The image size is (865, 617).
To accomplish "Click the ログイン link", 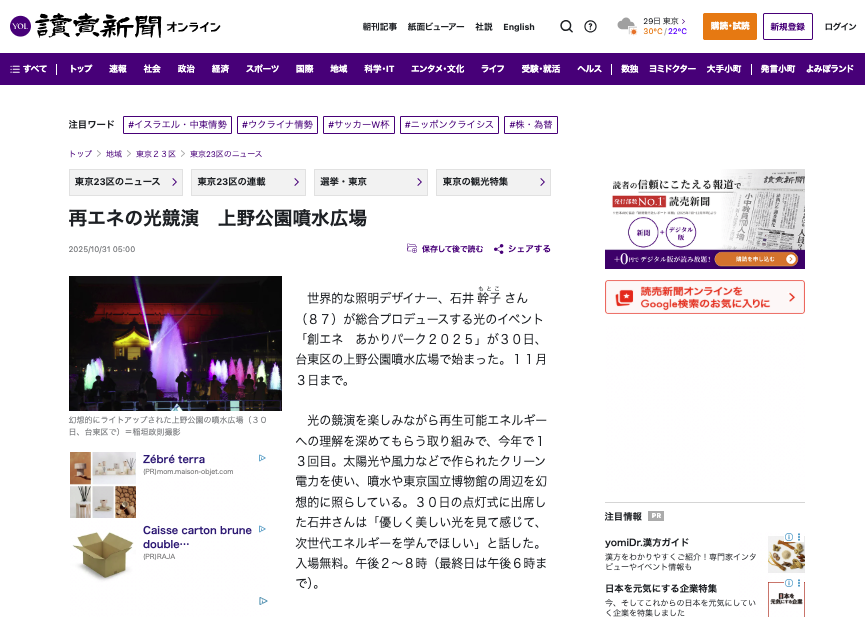I will (840, 26).
